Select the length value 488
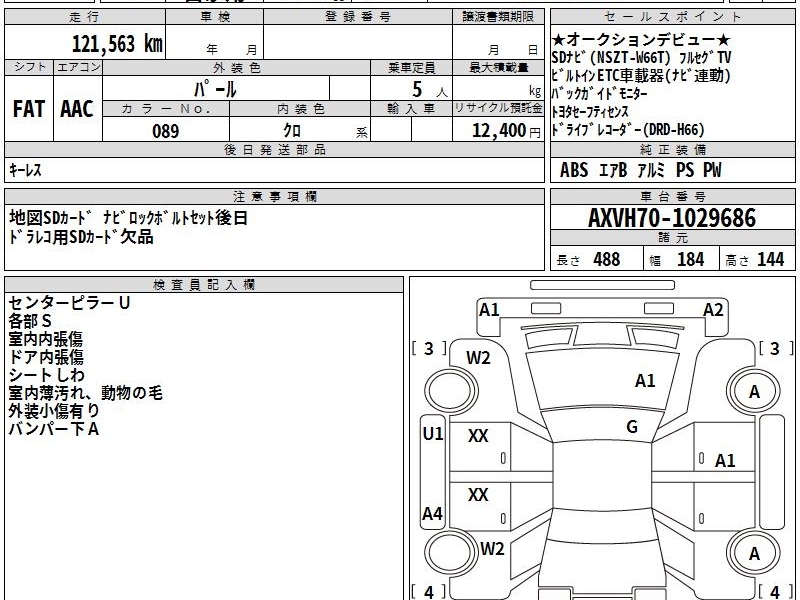 607,259
